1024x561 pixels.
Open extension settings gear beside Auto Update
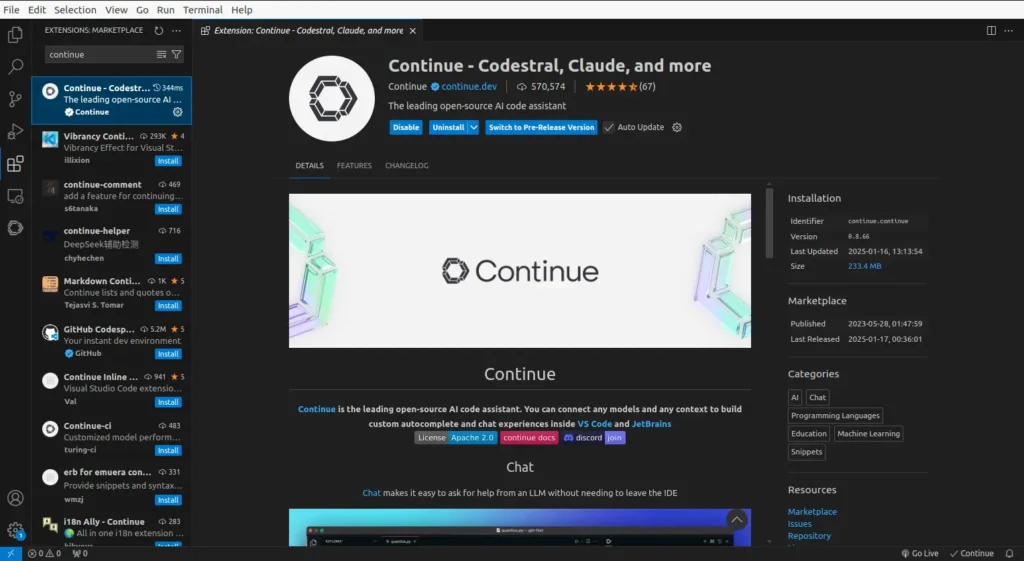pyautogui.click(x=677, y=127)
